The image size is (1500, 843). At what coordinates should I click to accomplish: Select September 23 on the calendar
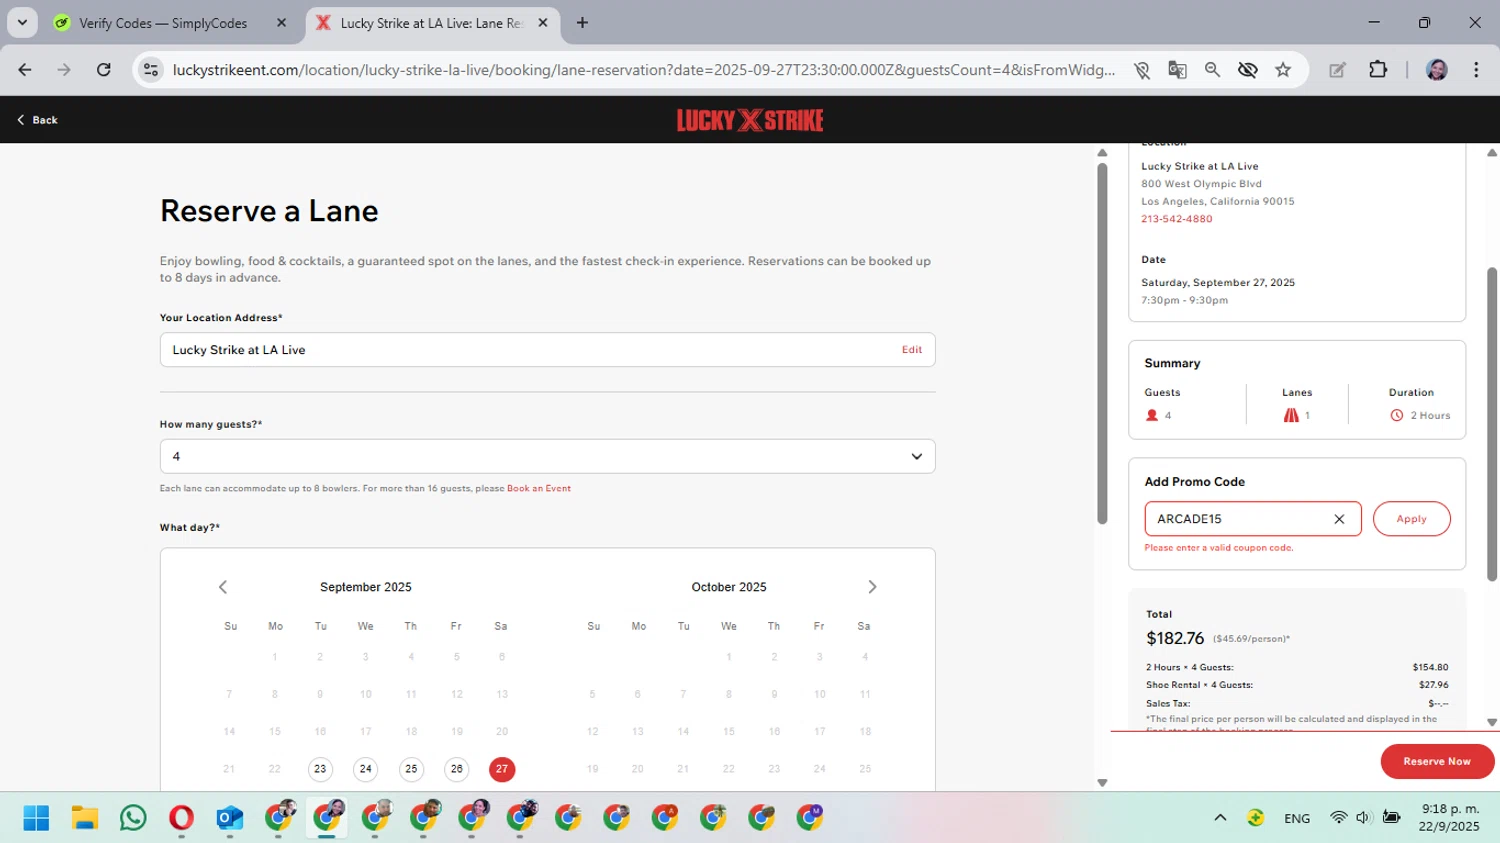[320, 769]
